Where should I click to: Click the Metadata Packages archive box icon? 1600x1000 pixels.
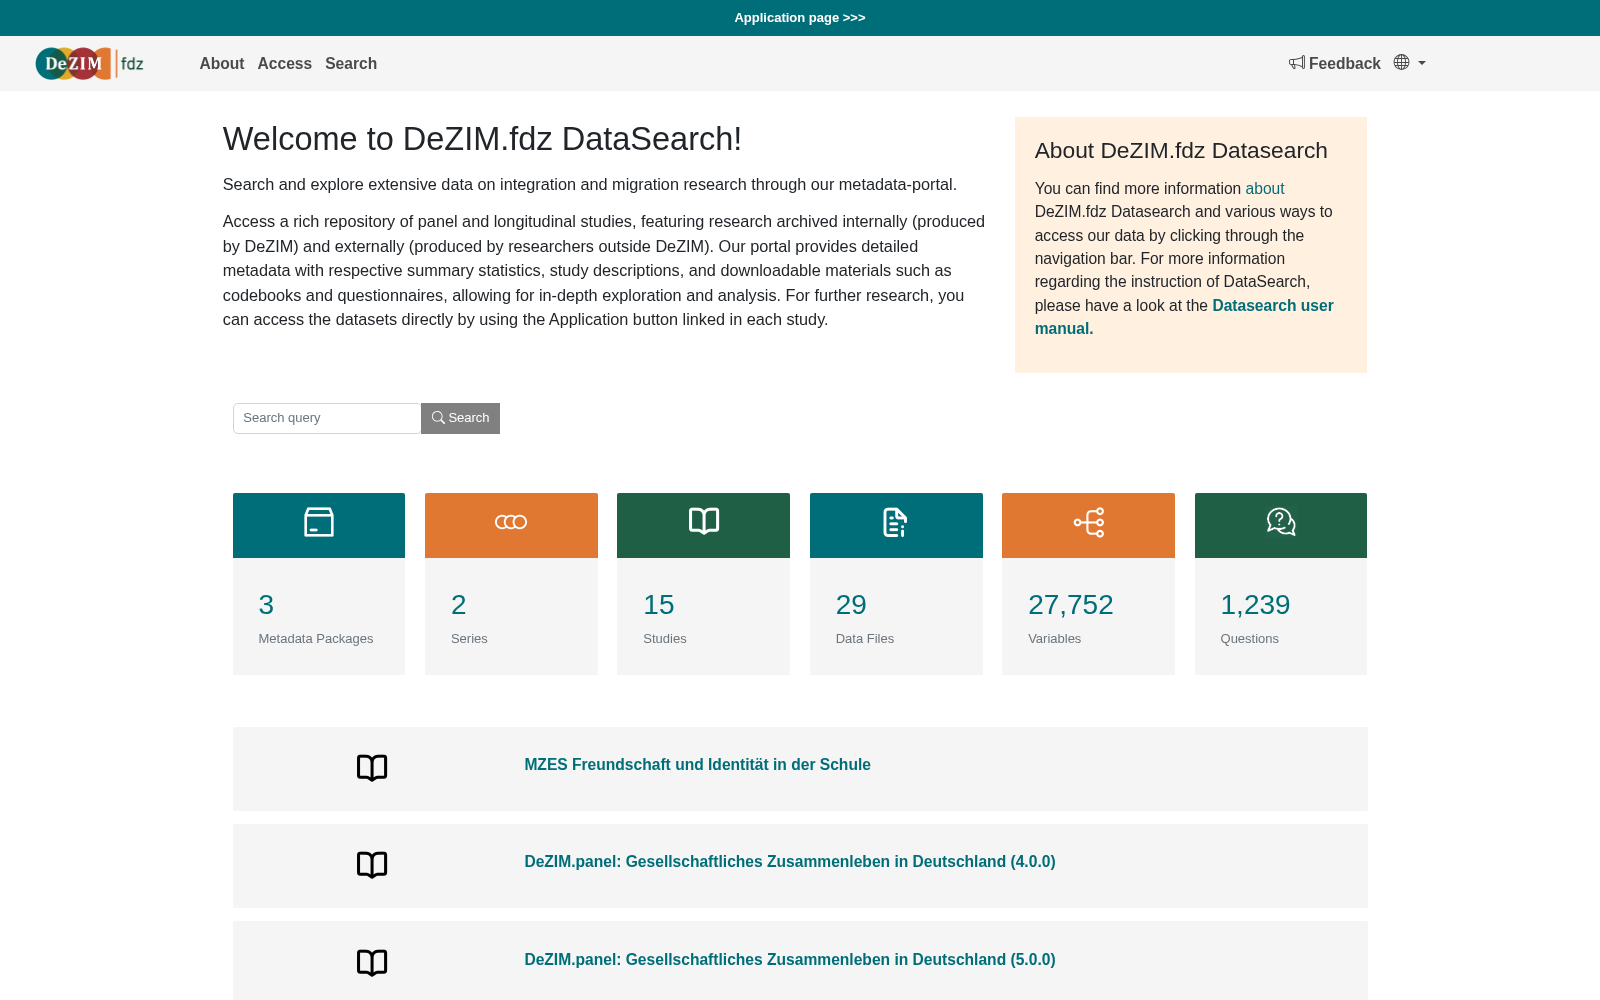tap(319, 522)
